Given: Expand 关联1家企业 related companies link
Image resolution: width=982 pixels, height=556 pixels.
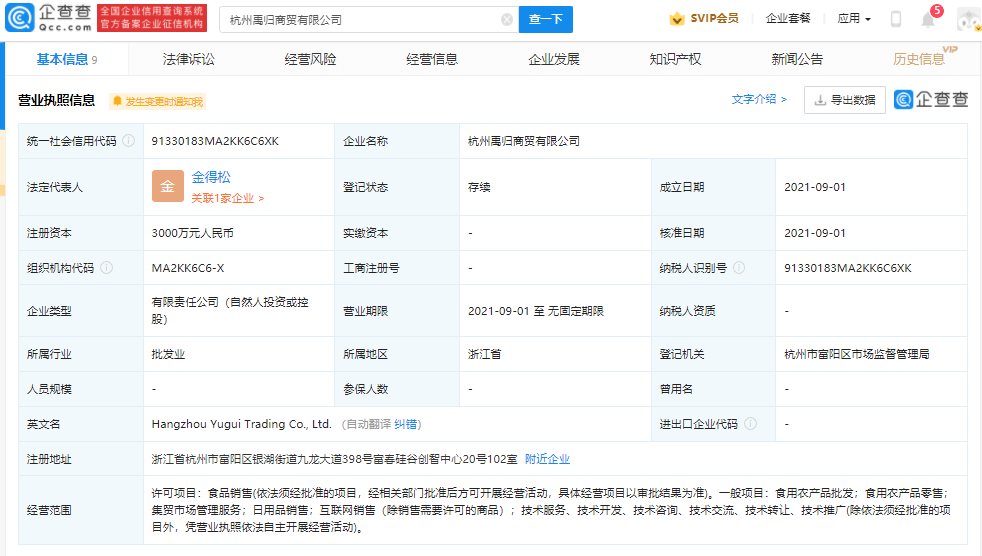Looking at the screenshot, I should point(228,198).
